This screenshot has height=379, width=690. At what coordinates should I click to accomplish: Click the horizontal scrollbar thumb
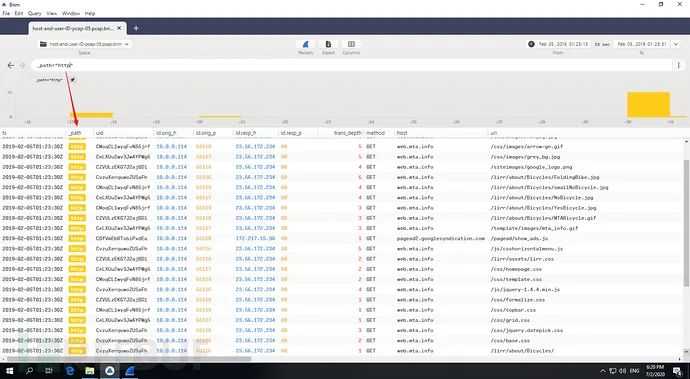click(x=129, y=359)
